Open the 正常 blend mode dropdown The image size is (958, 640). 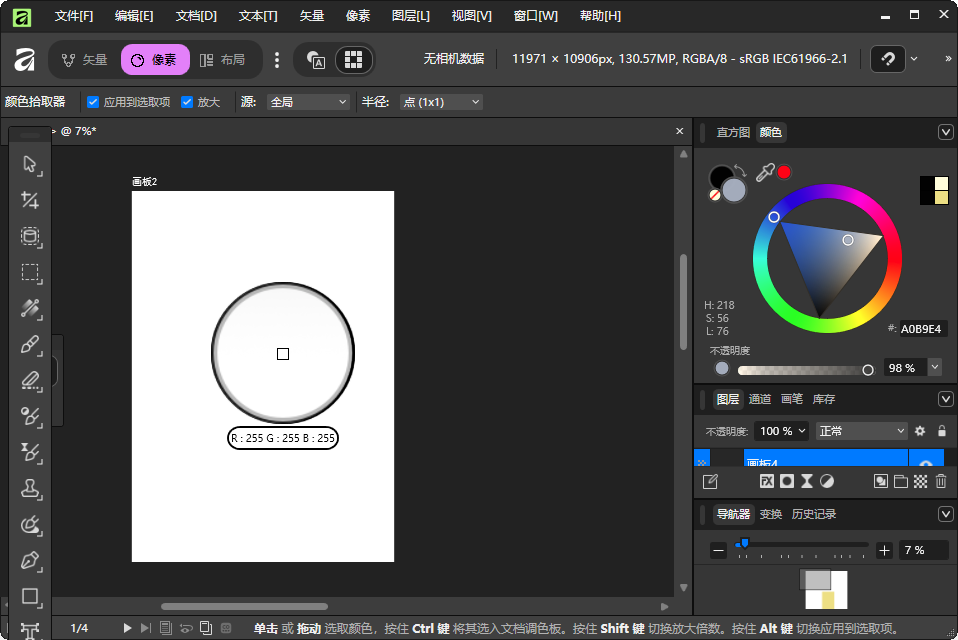861,431
